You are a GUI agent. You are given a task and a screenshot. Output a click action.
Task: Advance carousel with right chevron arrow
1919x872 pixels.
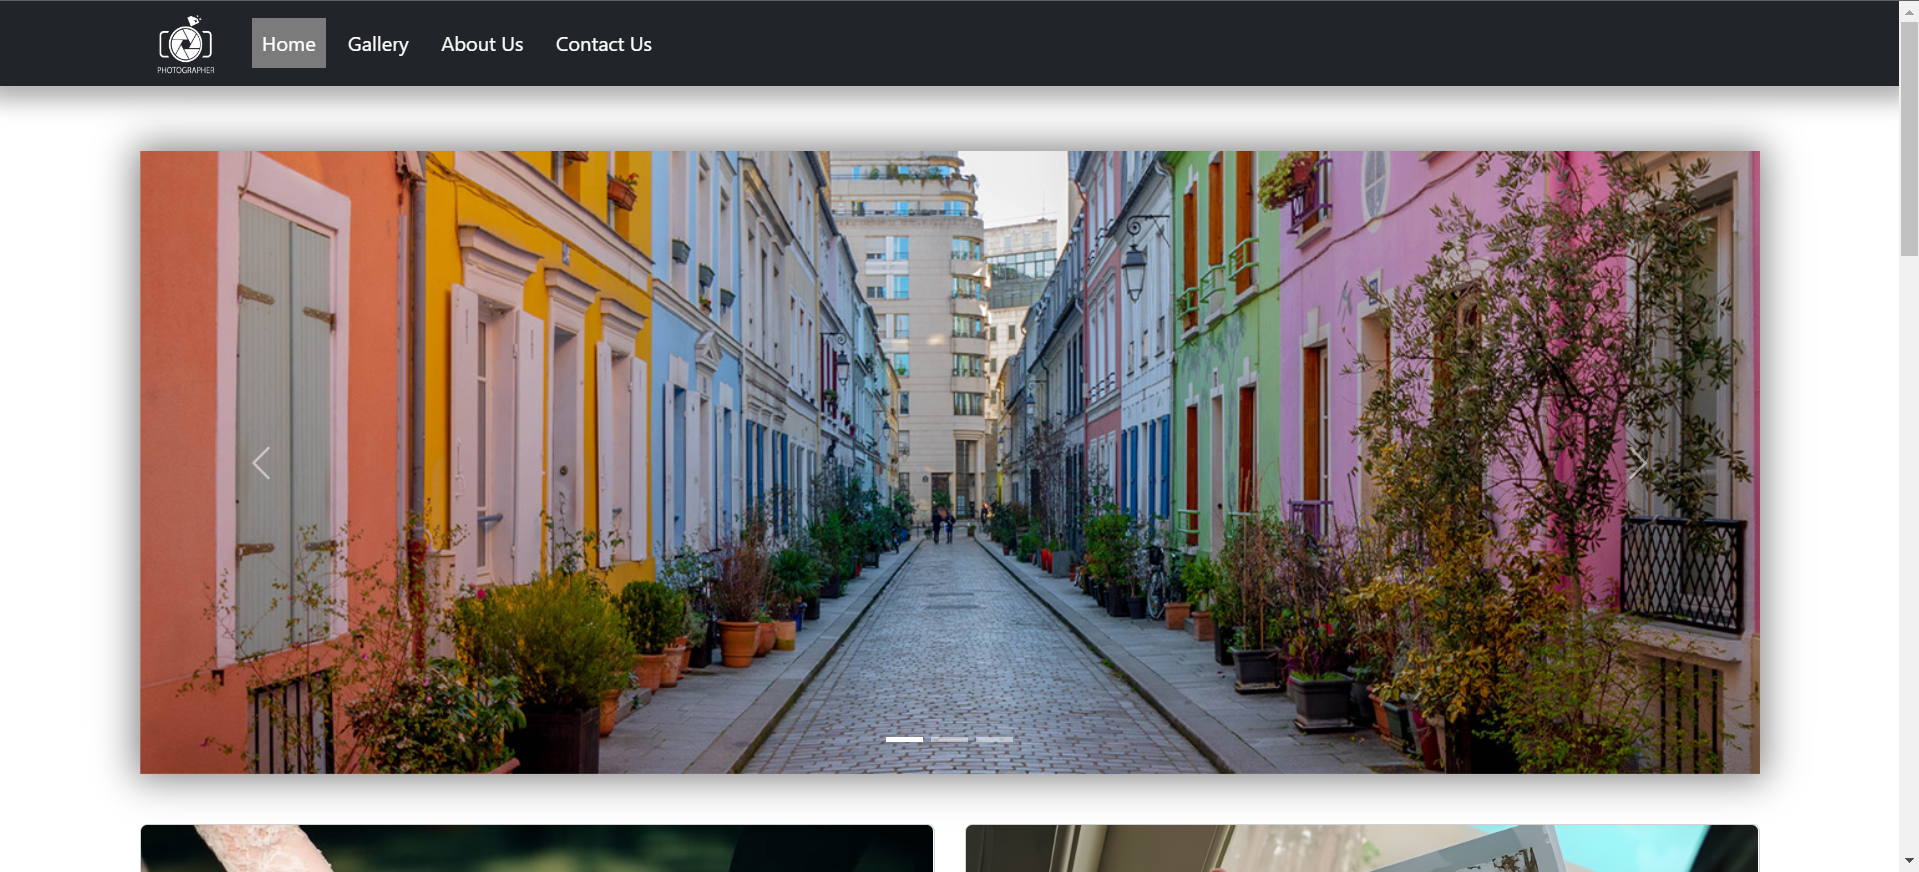coord(1638,463)
